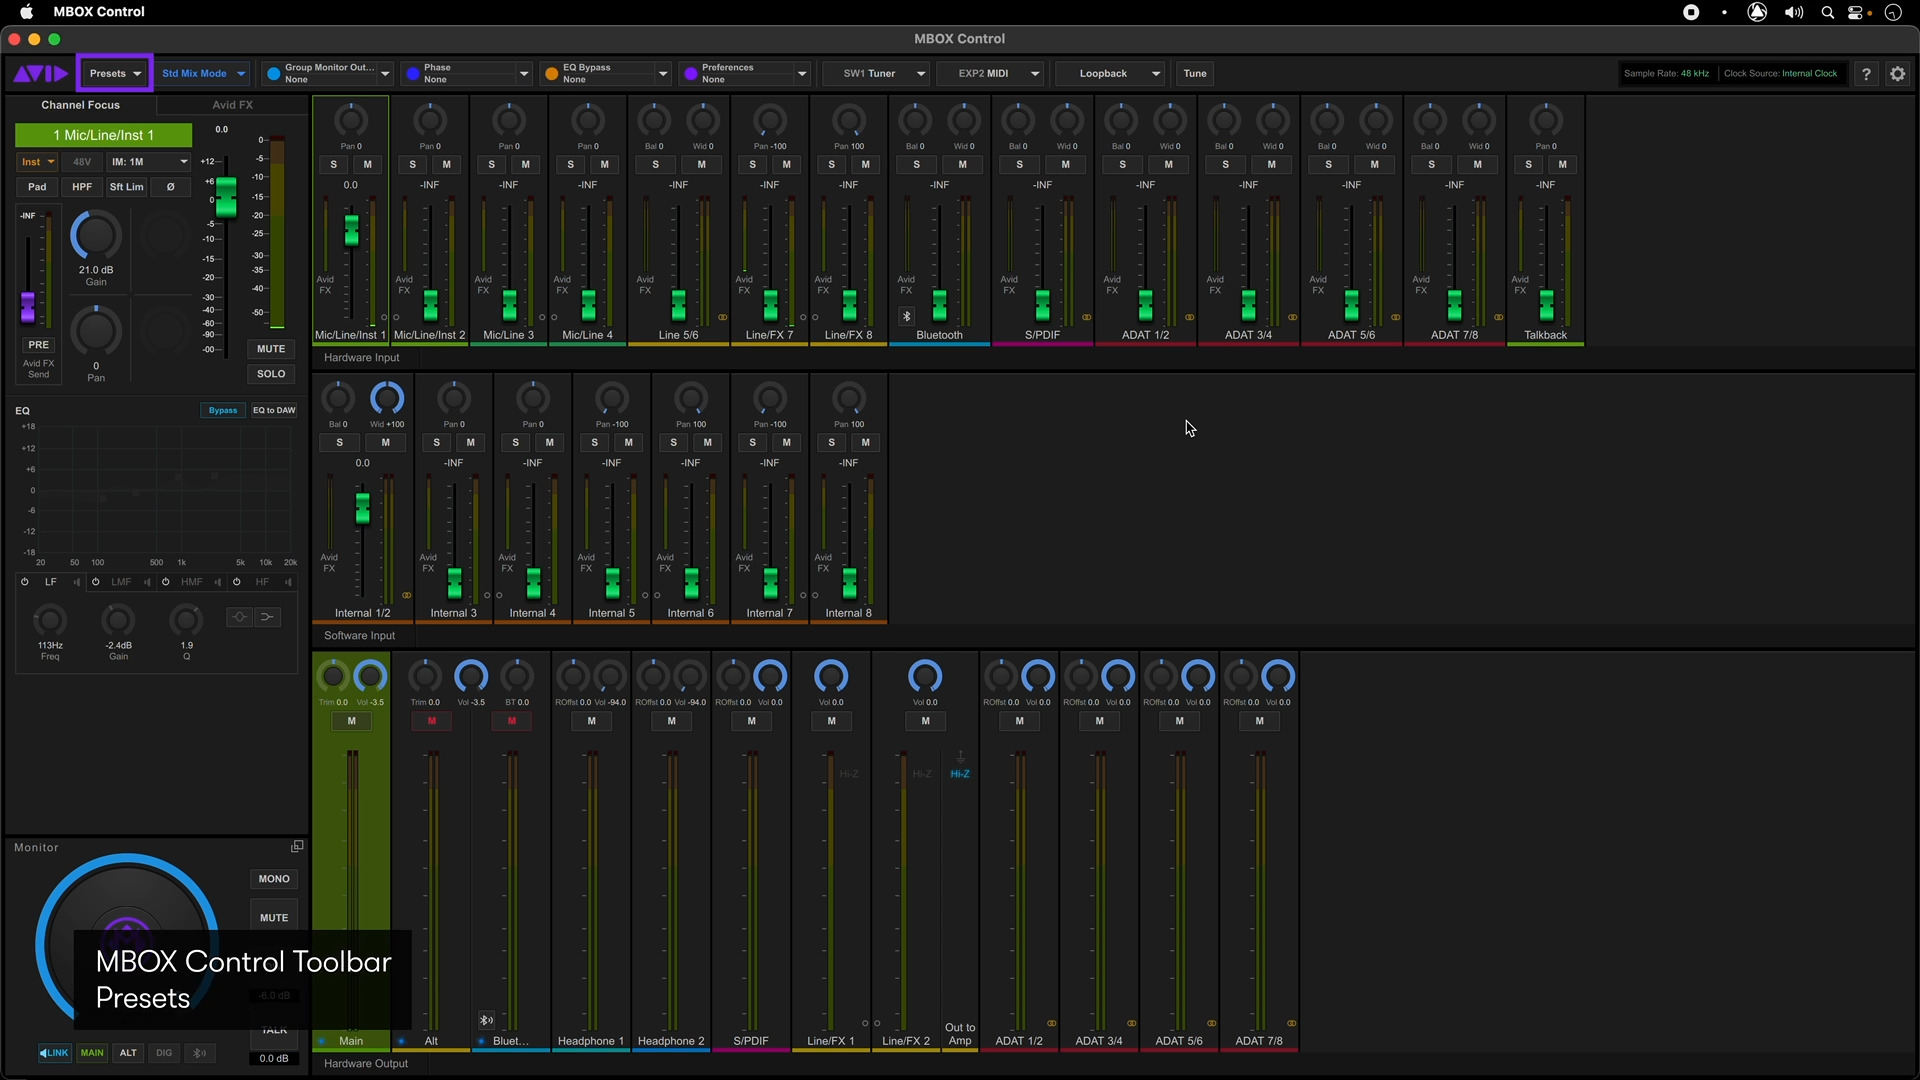This screenshot has height=1080, width=1920.
Task: Open the Loopback dropdown
Action: 1110,73
